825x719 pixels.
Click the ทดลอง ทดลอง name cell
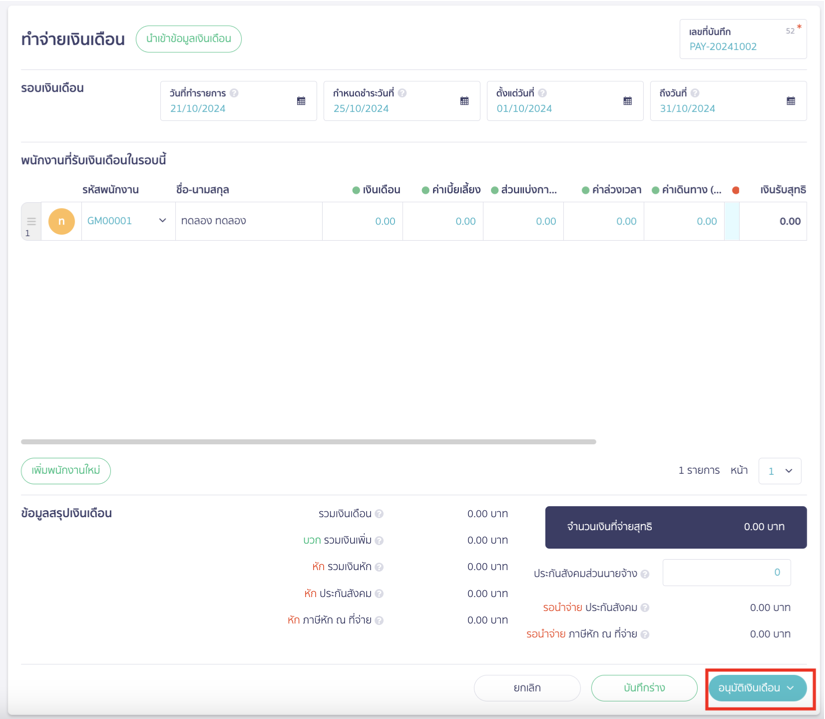(249, 221)
